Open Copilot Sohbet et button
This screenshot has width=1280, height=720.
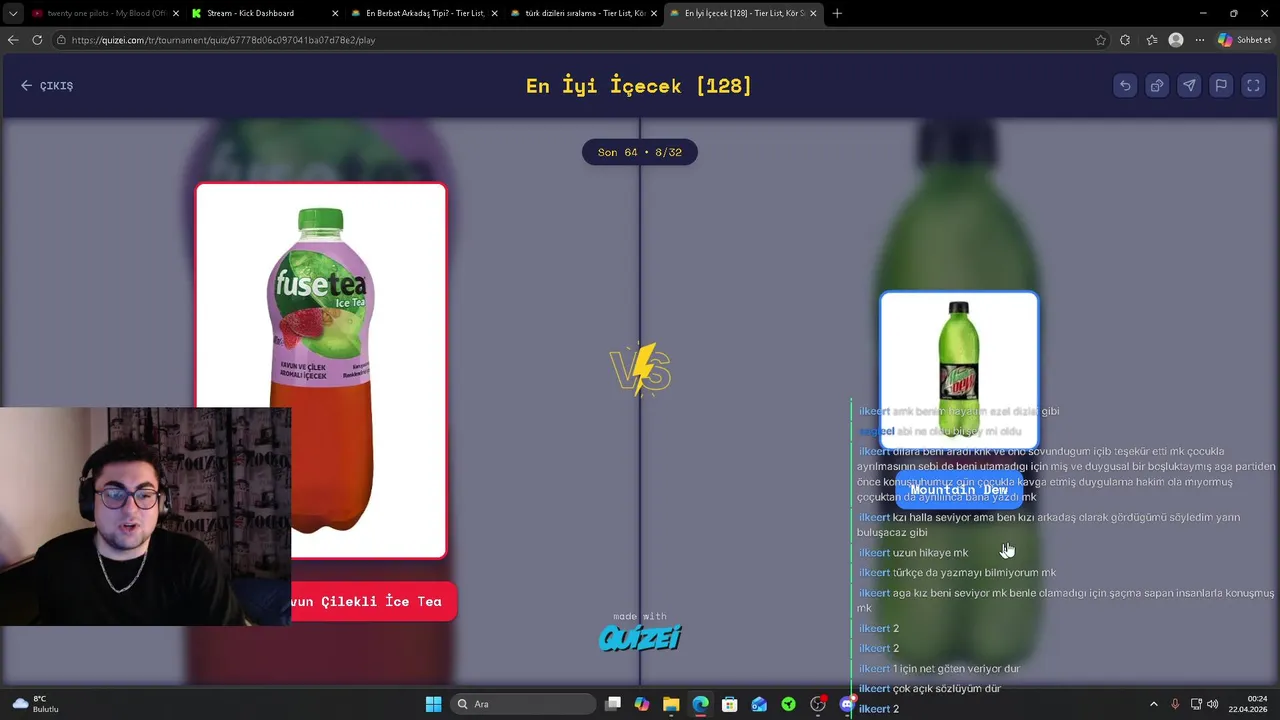point(1245,40)
